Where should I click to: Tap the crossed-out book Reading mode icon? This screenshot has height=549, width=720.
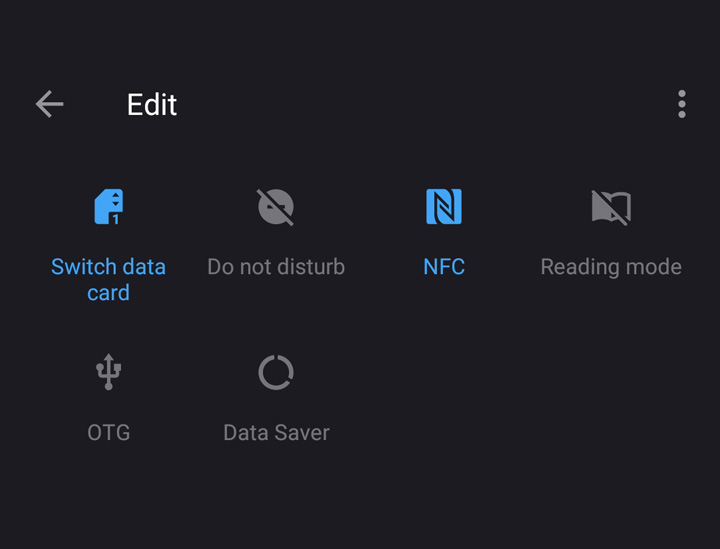click(611, 207)
